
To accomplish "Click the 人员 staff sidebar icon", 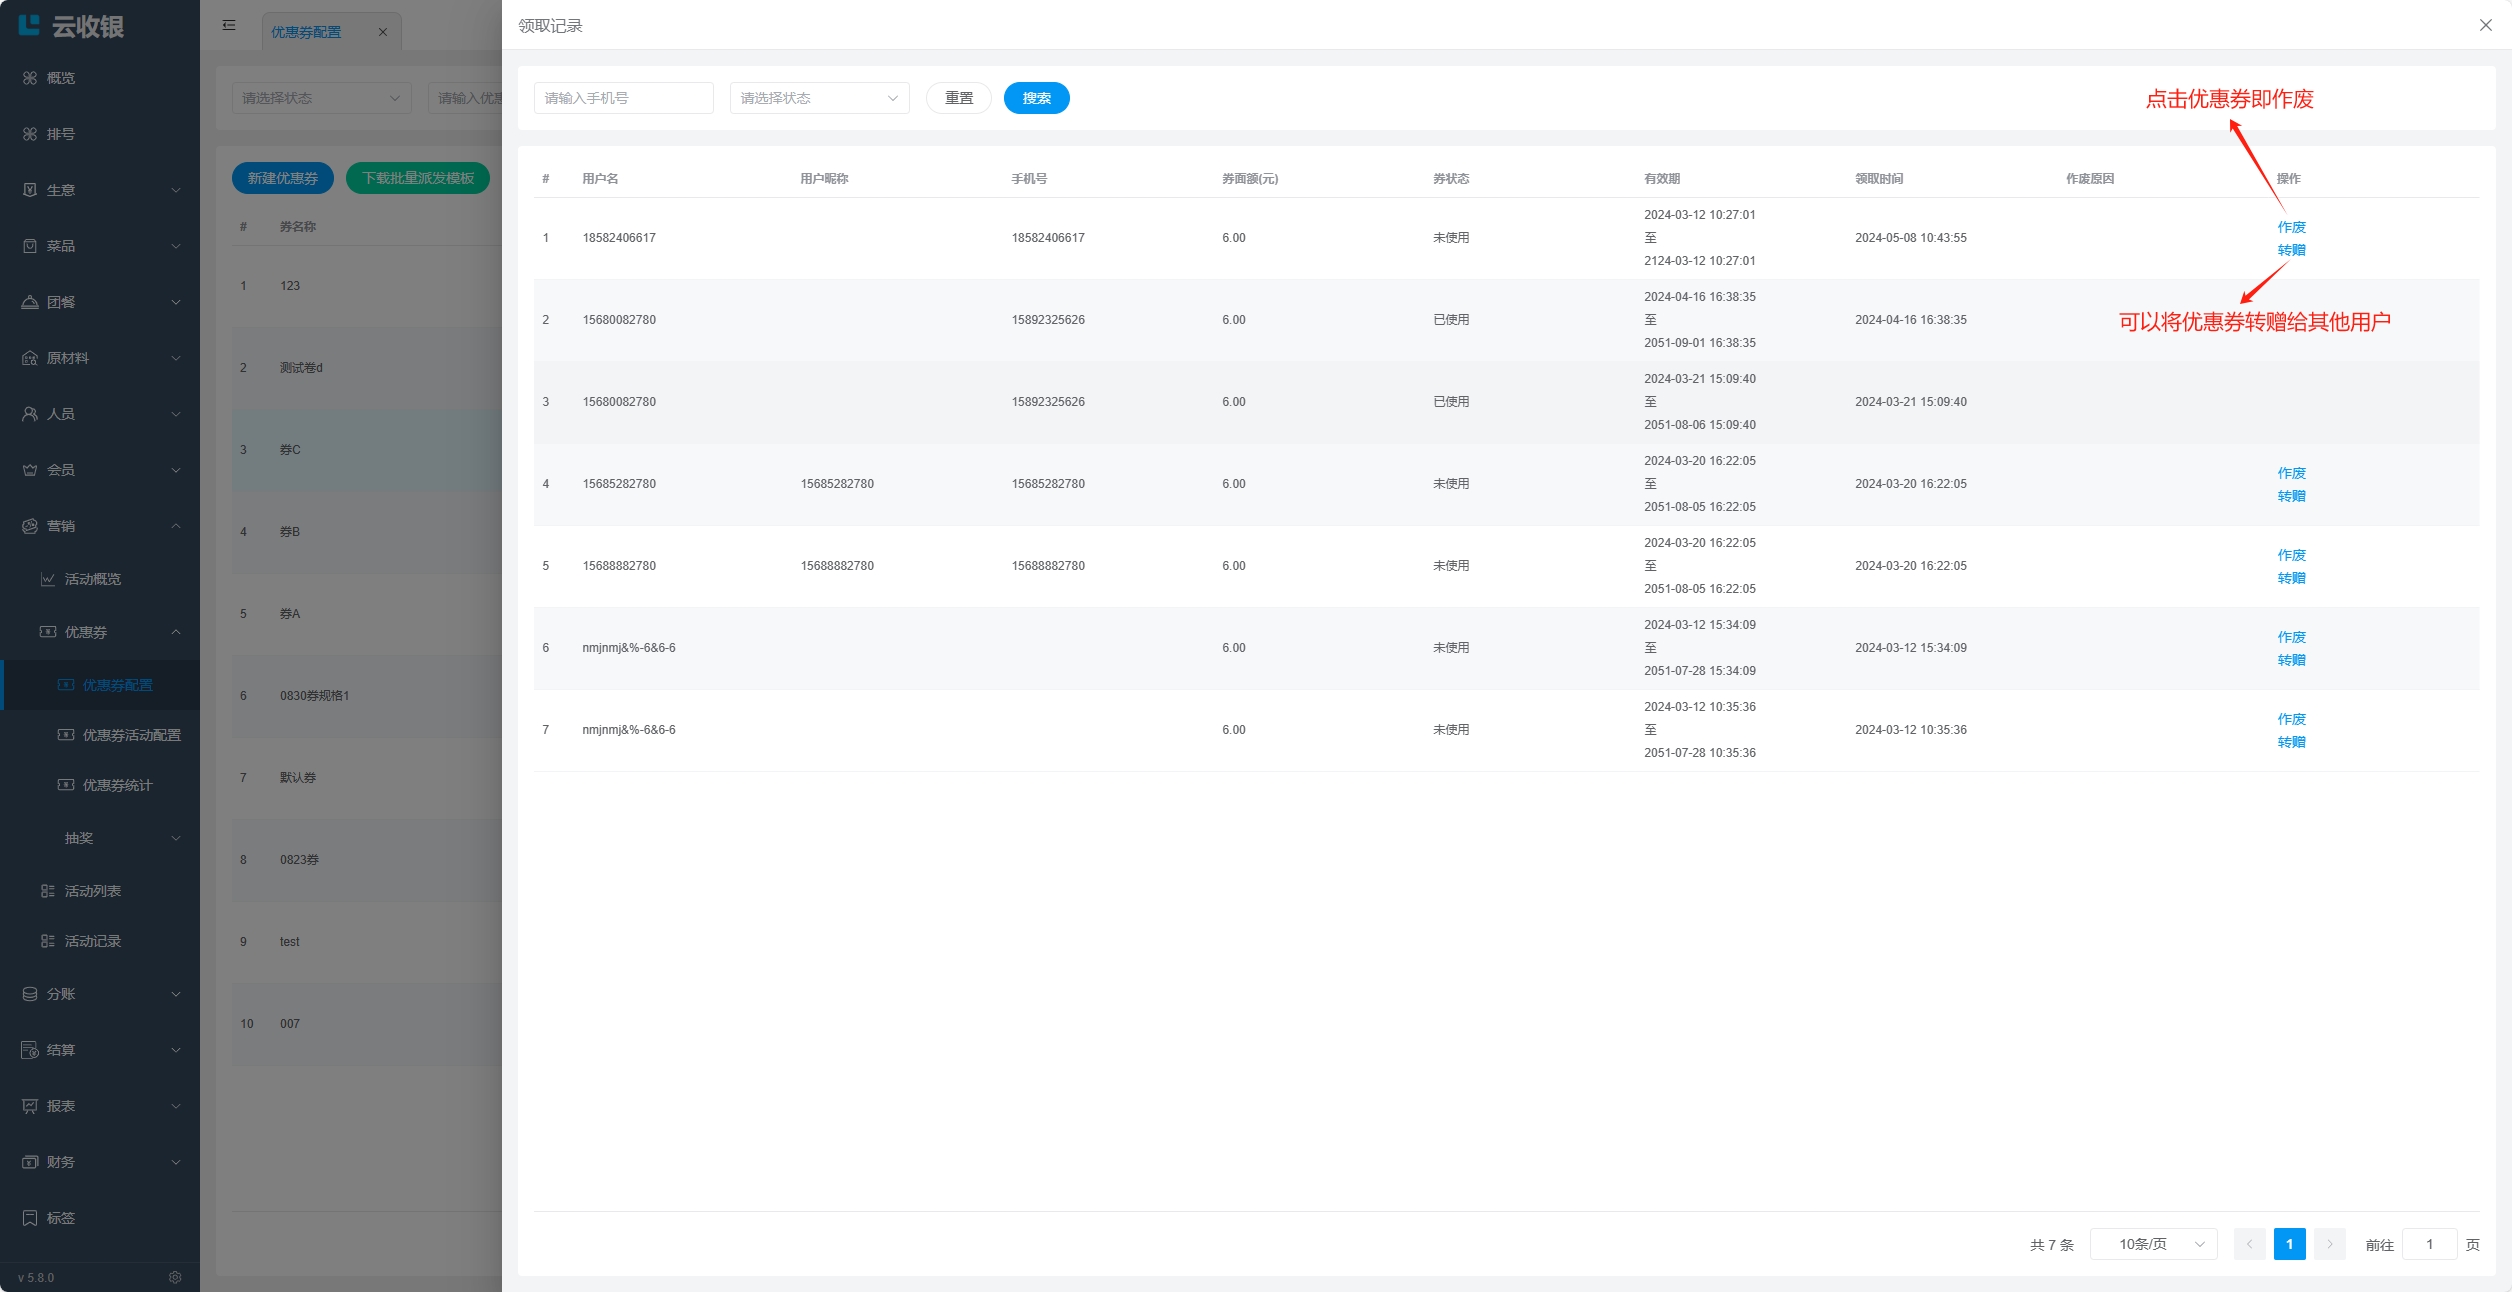I will [30, 414].
